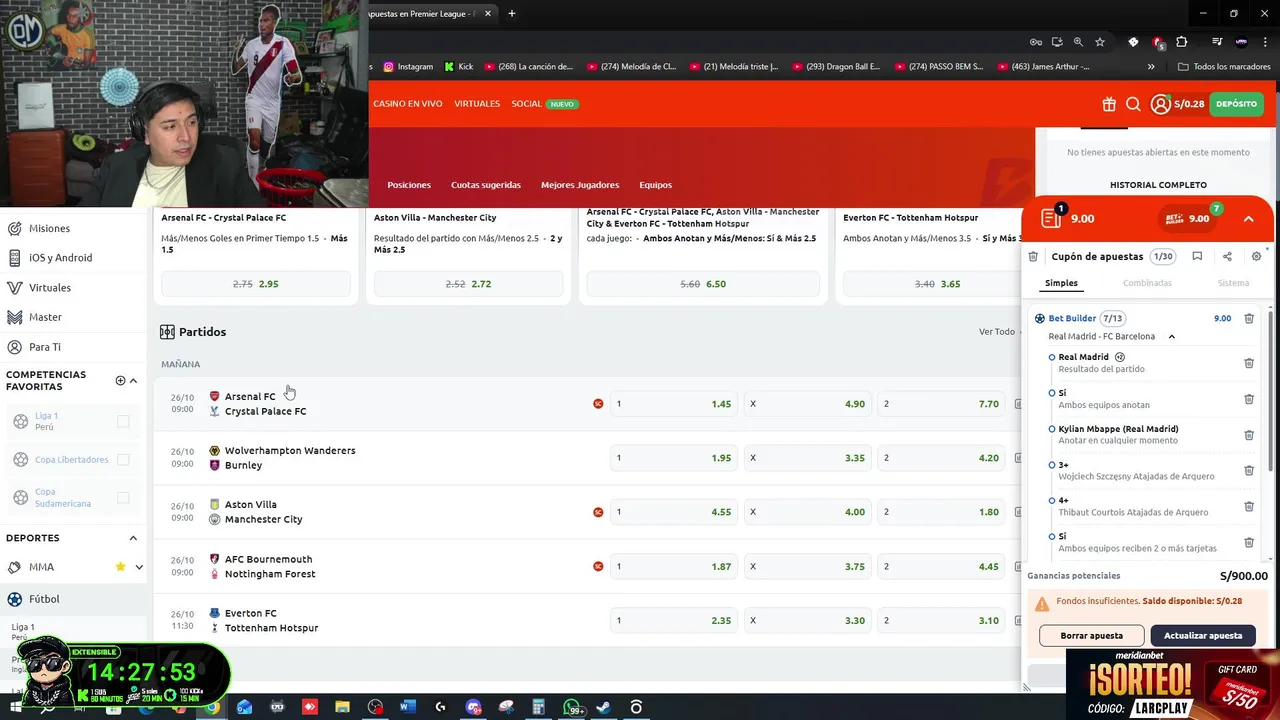Viewport: 1280px width, 720px height.
Task: Expand the MMA sport dropdown
Action: click(139, 567)
